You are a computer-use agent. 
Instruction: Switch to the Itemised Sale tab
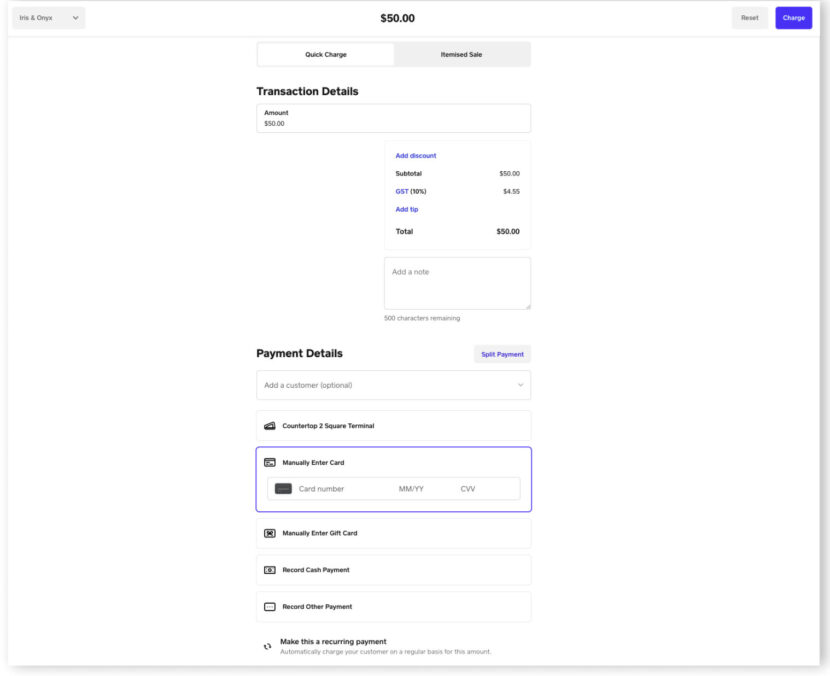coord(462,53)
